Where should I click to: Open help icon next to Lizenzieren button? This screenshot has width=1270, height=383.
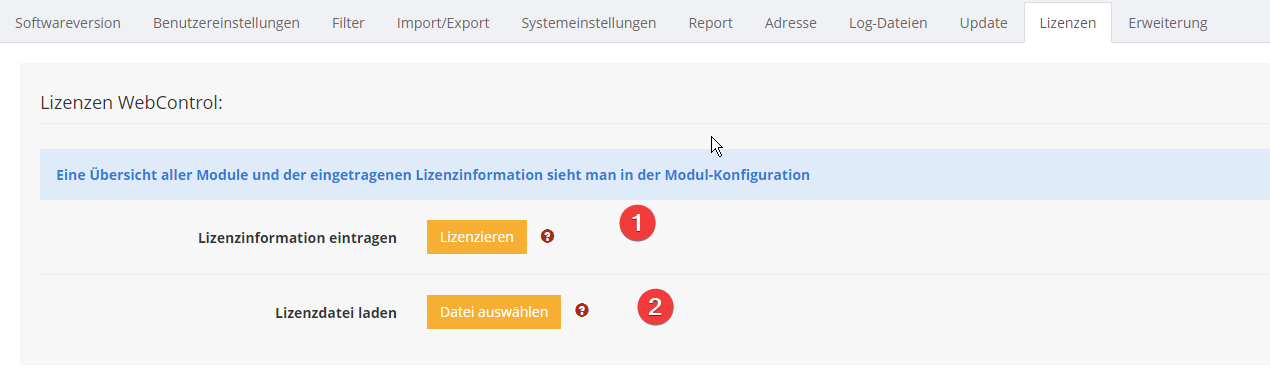tap(547, 237)
